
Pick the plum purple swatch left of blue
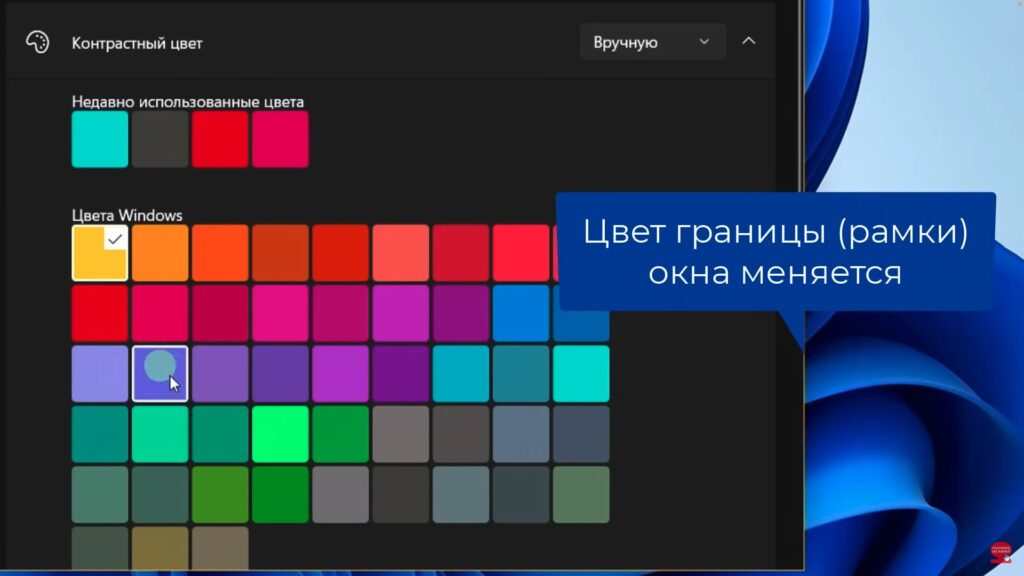(460, 313)
